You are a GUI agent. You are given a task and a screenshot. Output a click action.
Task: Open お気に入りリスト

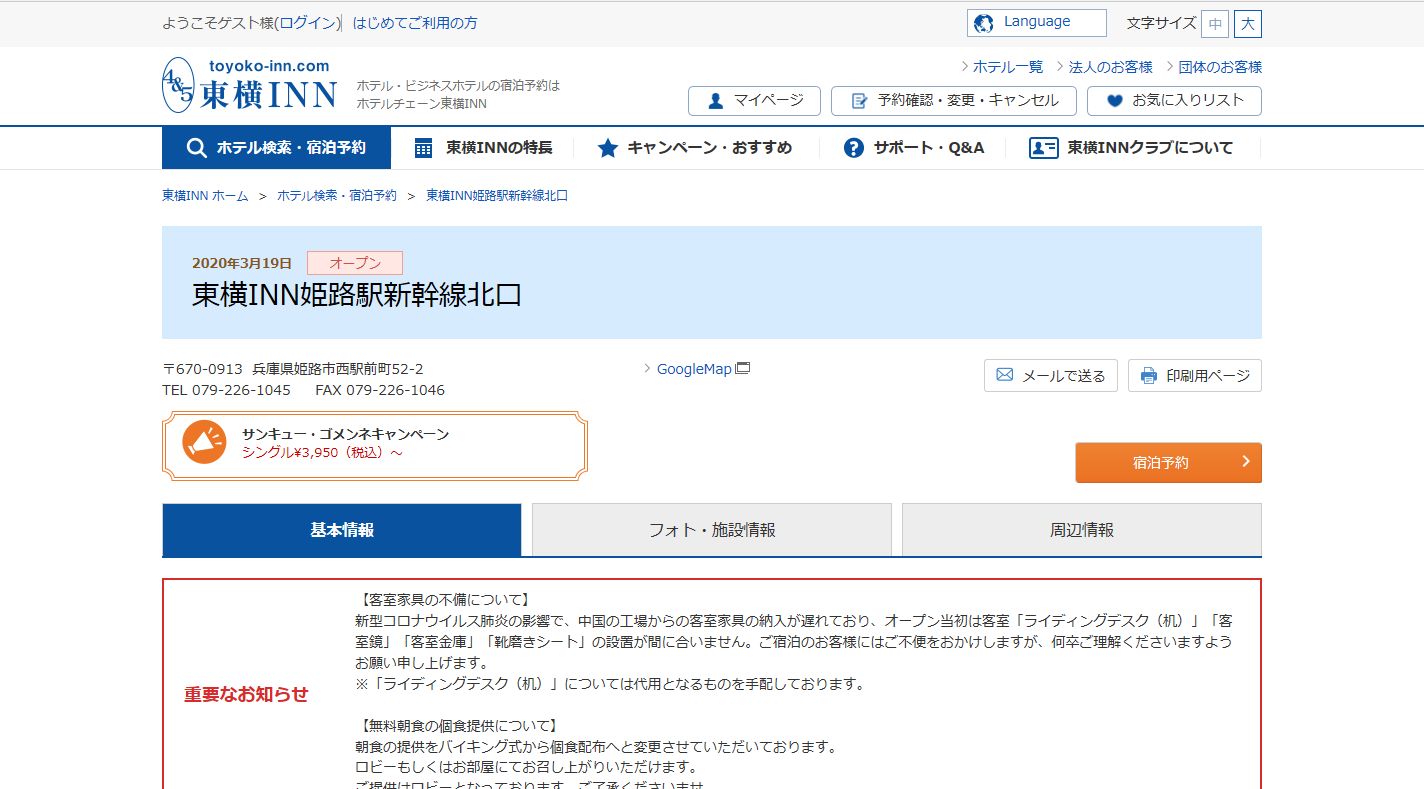coord(1174,101)
